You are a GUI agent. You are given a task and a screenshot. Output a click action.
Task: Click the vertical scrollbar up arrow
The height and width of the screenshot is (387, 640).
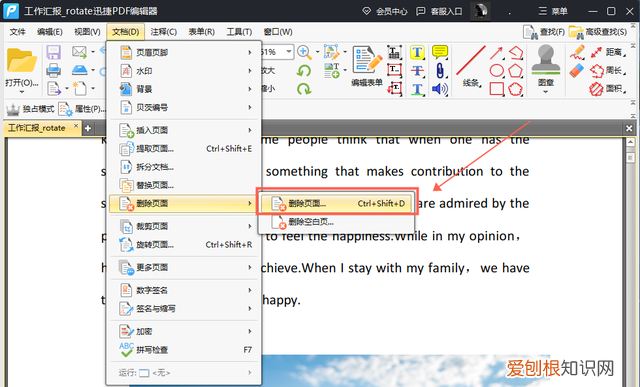pyautogui.click(x=630, y=142)
